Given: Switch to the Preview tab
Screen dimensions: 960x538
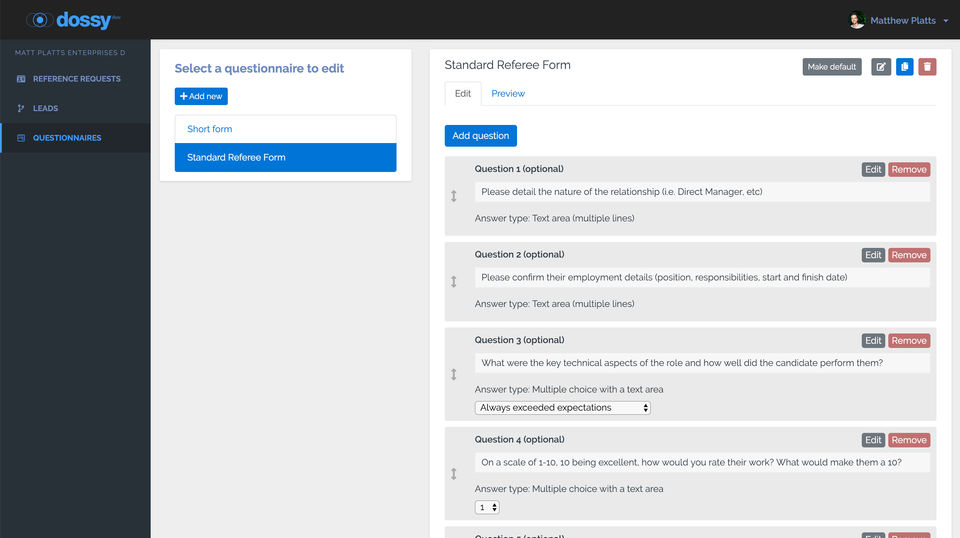Looking at the screenshot, I should click(x=508, y=94).
